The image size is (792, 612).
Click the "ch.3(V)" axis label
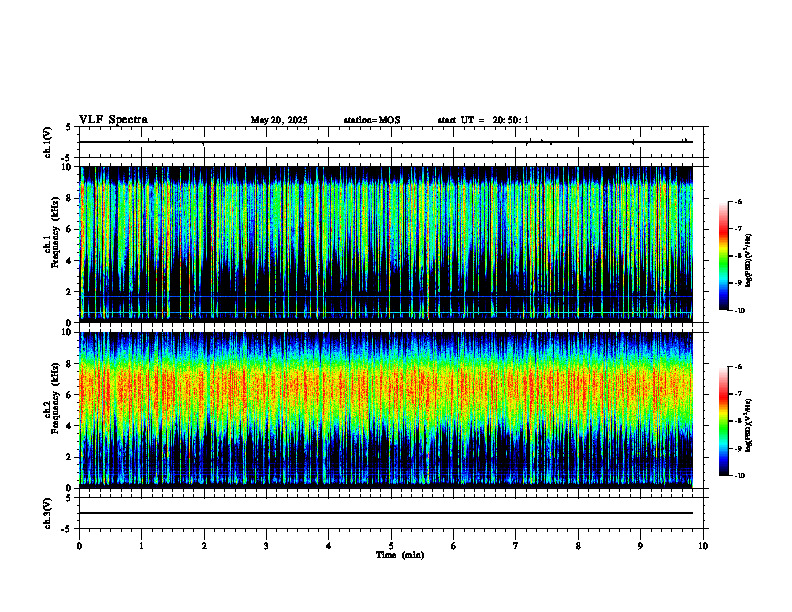pyautogui.click(x=48, y=513)
